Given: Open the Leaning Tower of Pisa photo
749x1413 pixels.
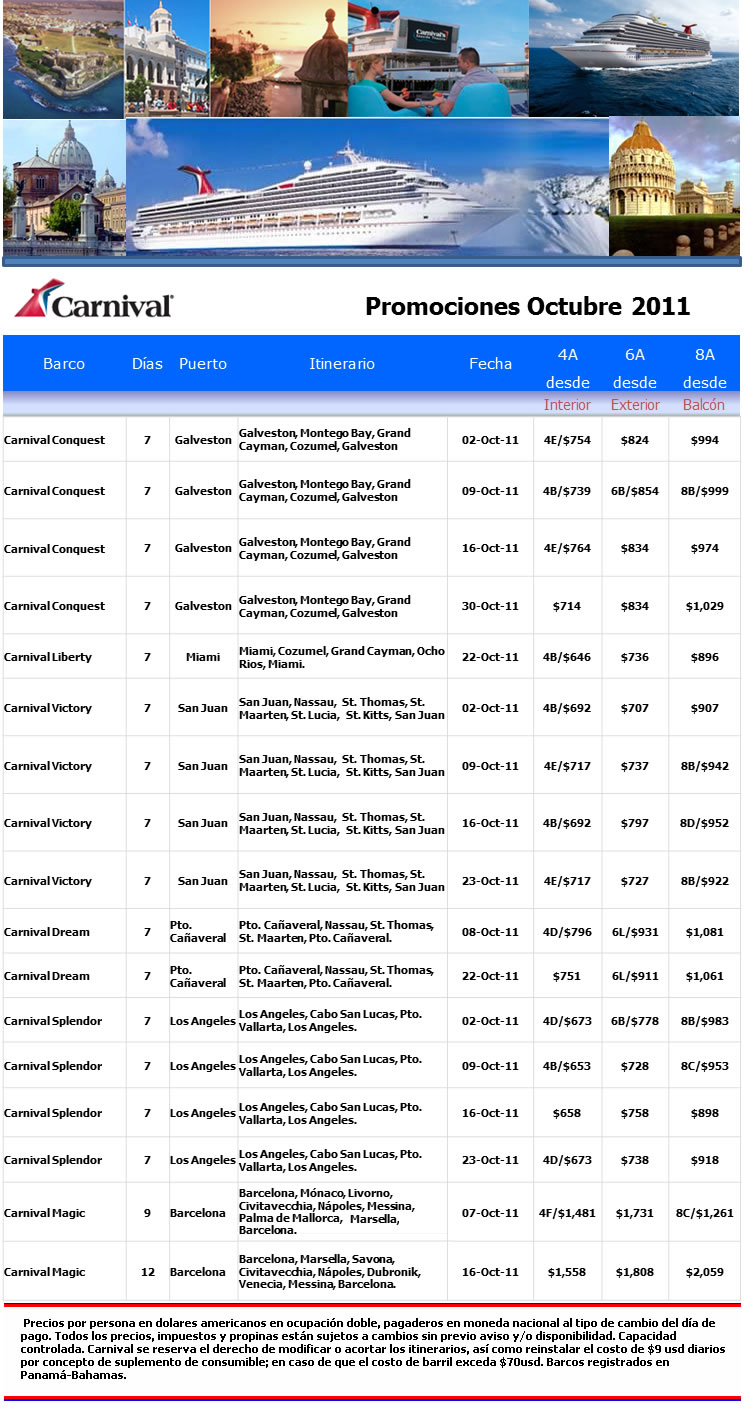Looking at the screenshot, I should point(675,186).
